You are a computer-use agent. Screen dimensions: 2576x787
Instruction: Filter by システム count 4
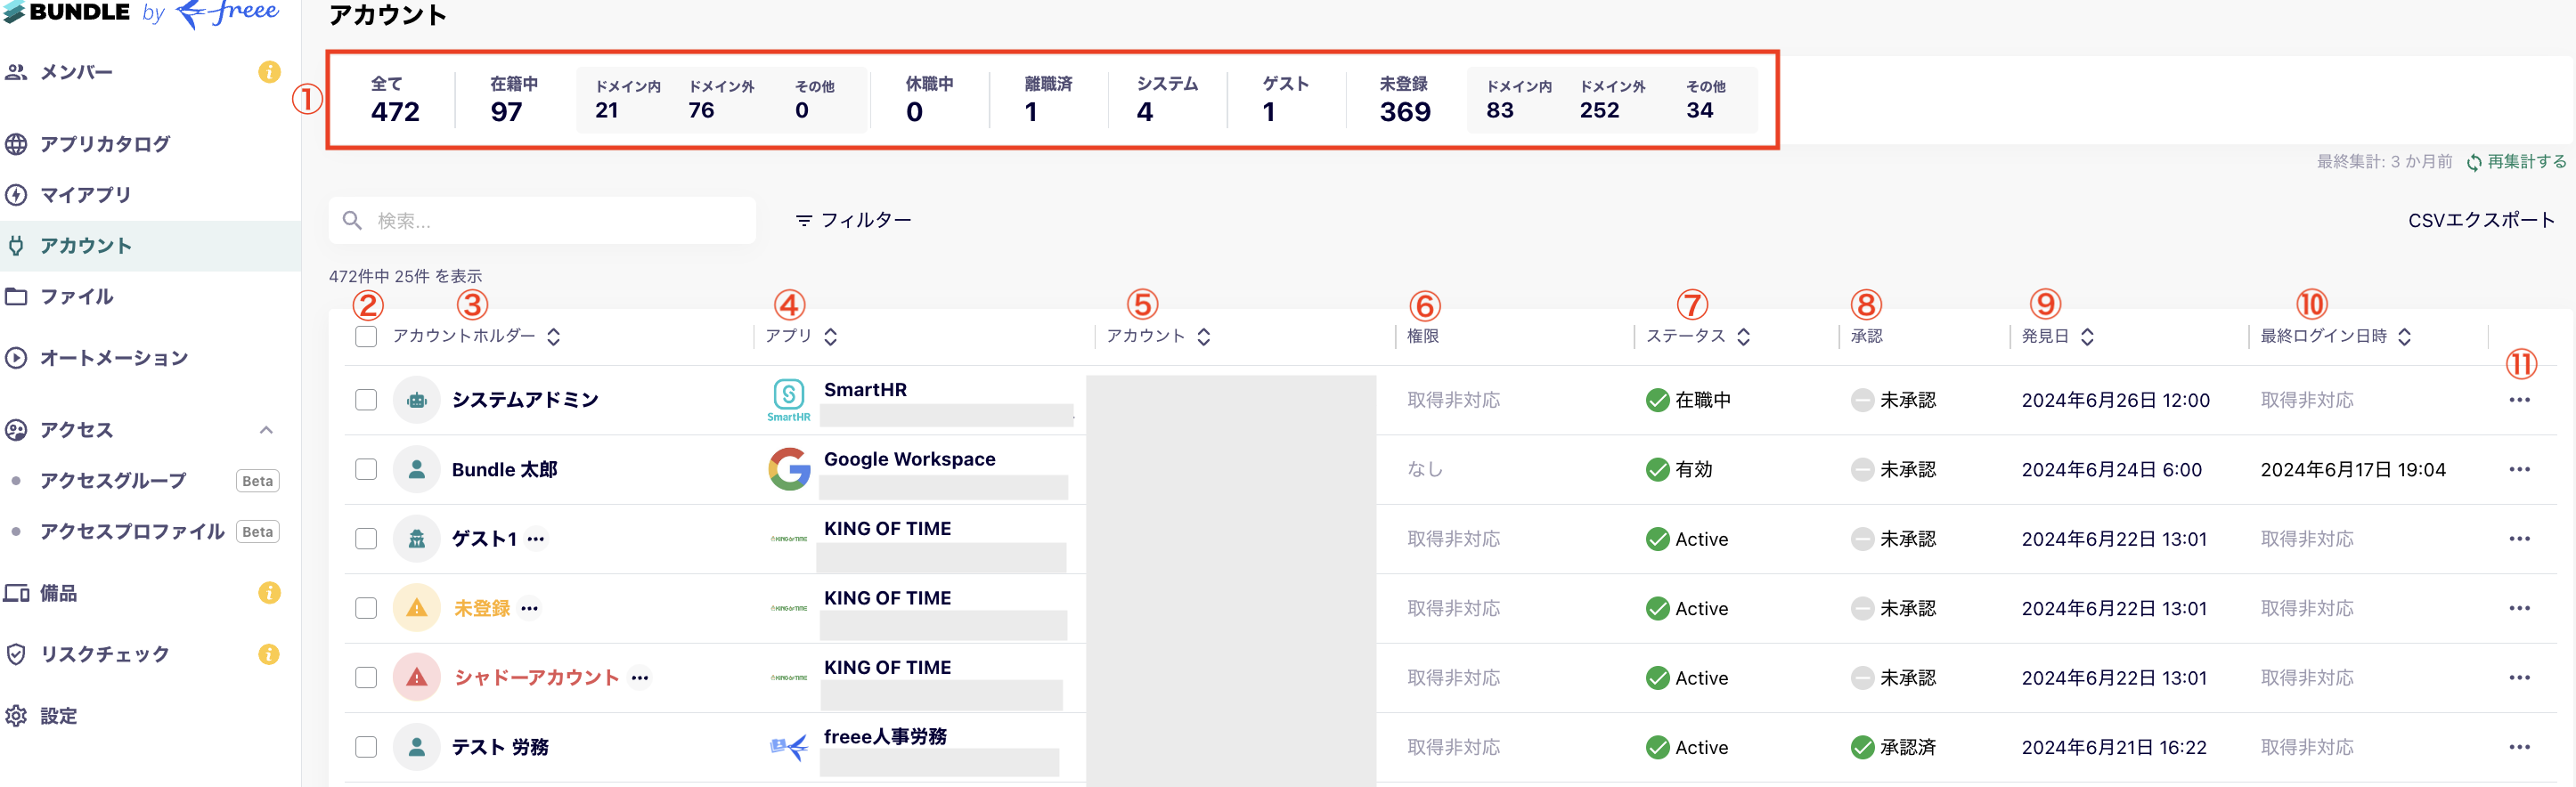coord(1166,99)
